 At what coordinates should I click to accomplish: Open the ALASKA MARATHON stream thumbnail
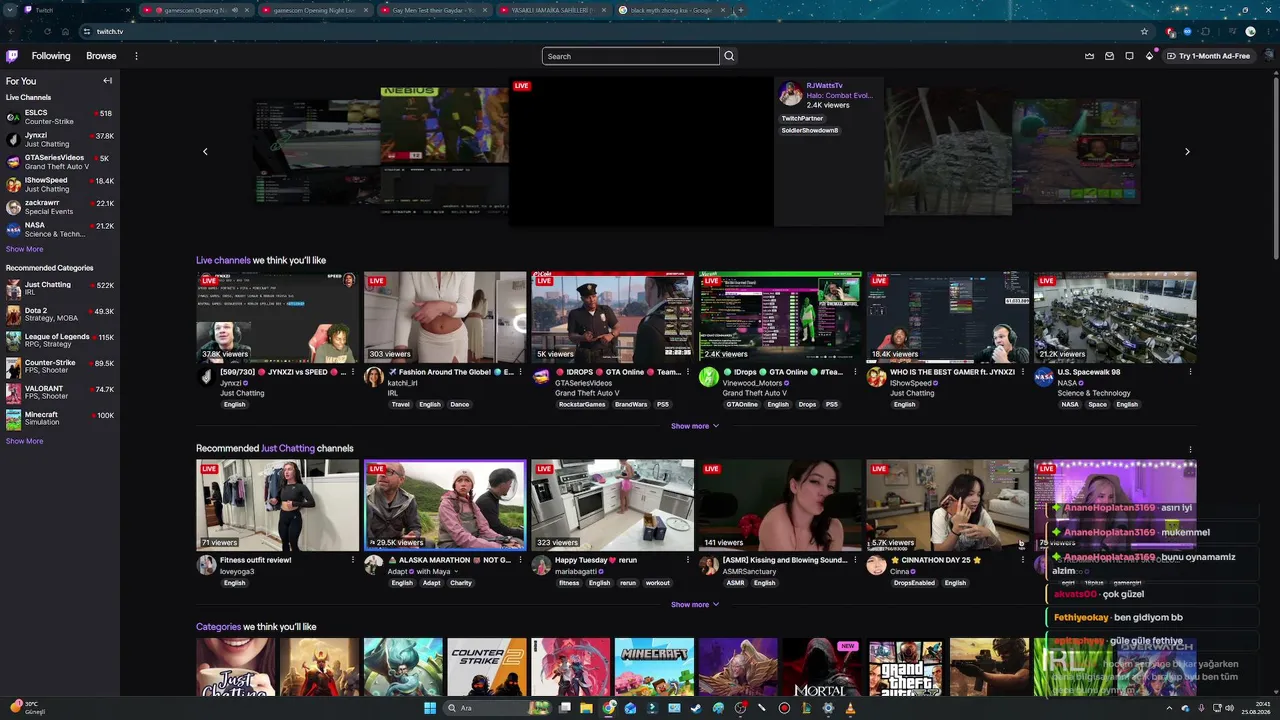coord(445,505)
